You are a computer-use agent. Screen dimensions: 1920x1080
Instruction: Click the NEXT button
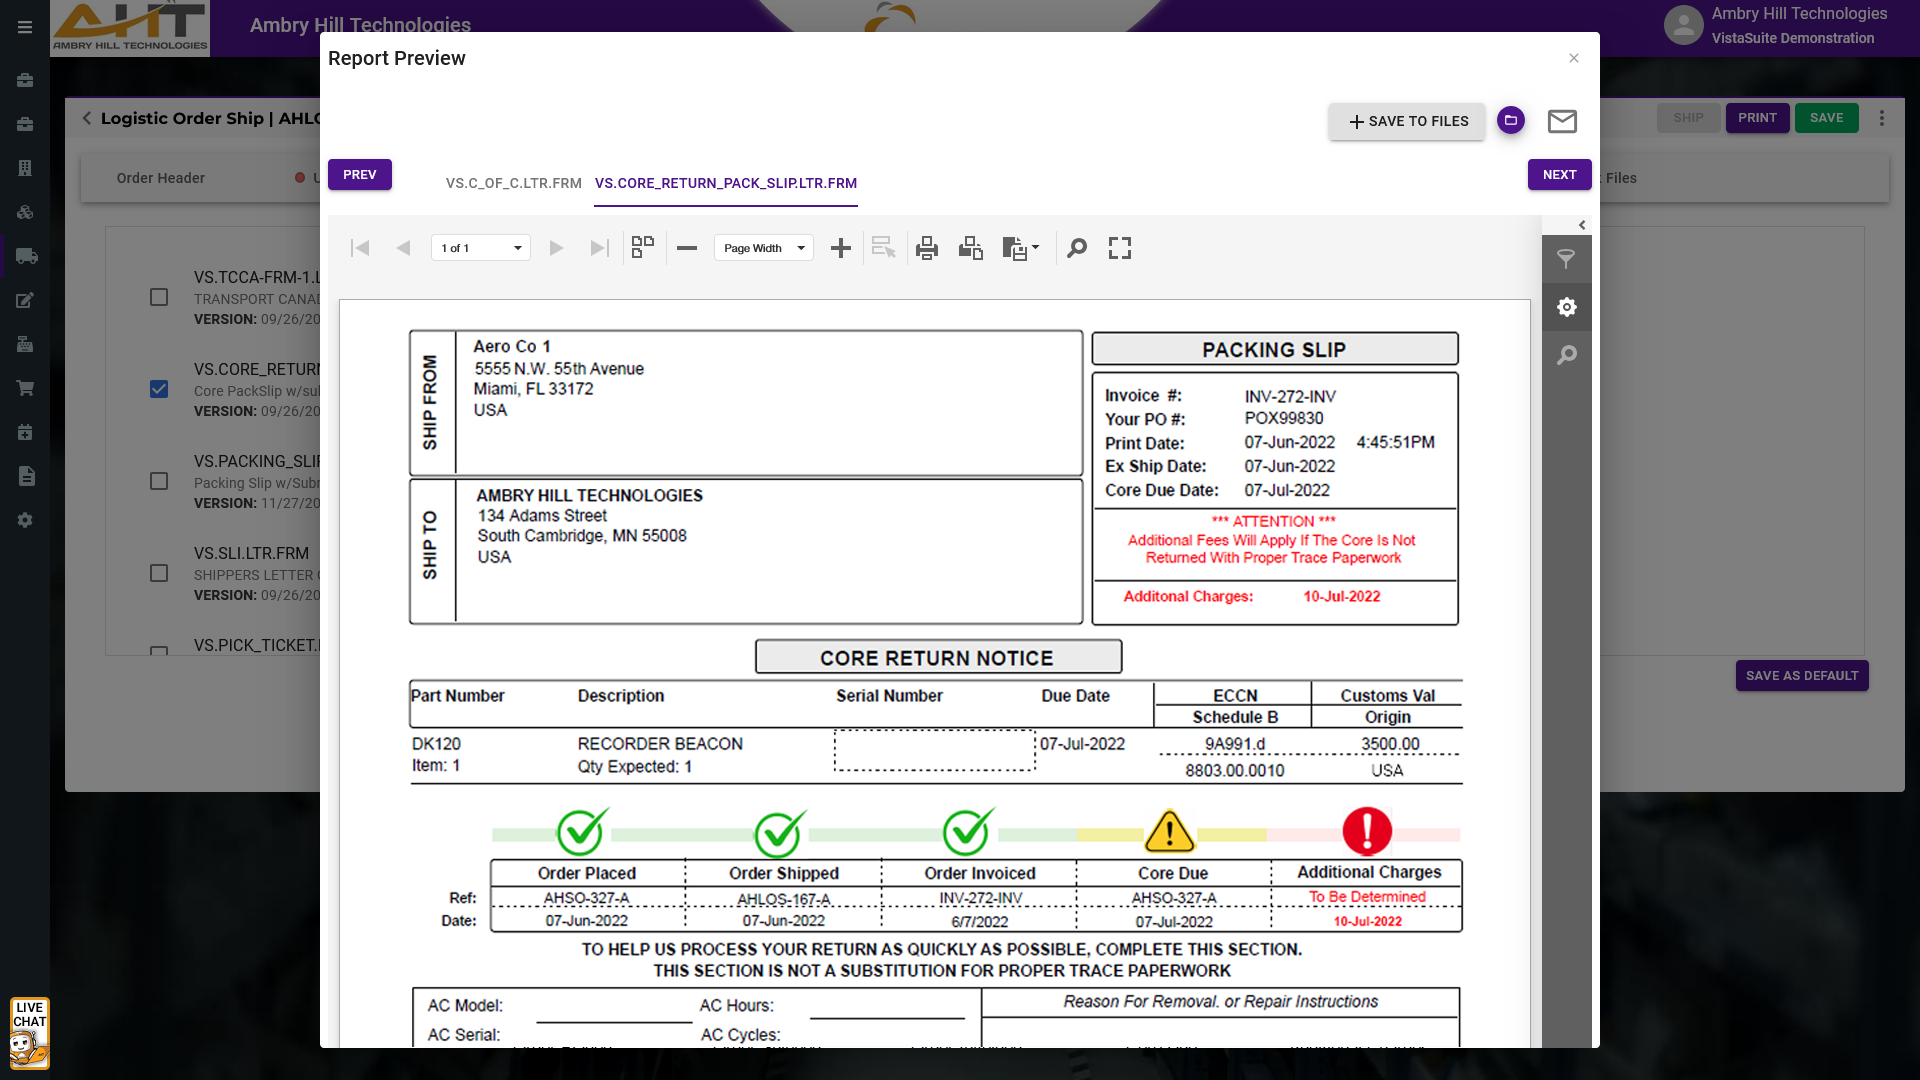point(1558,174)
